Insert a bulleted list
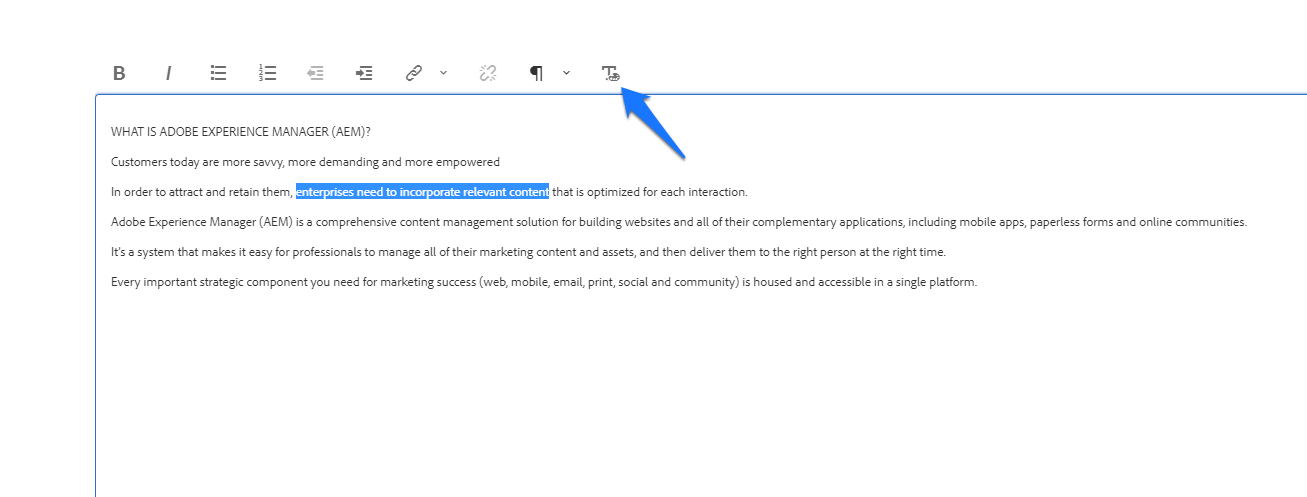1307x497 pixels. 218,73
